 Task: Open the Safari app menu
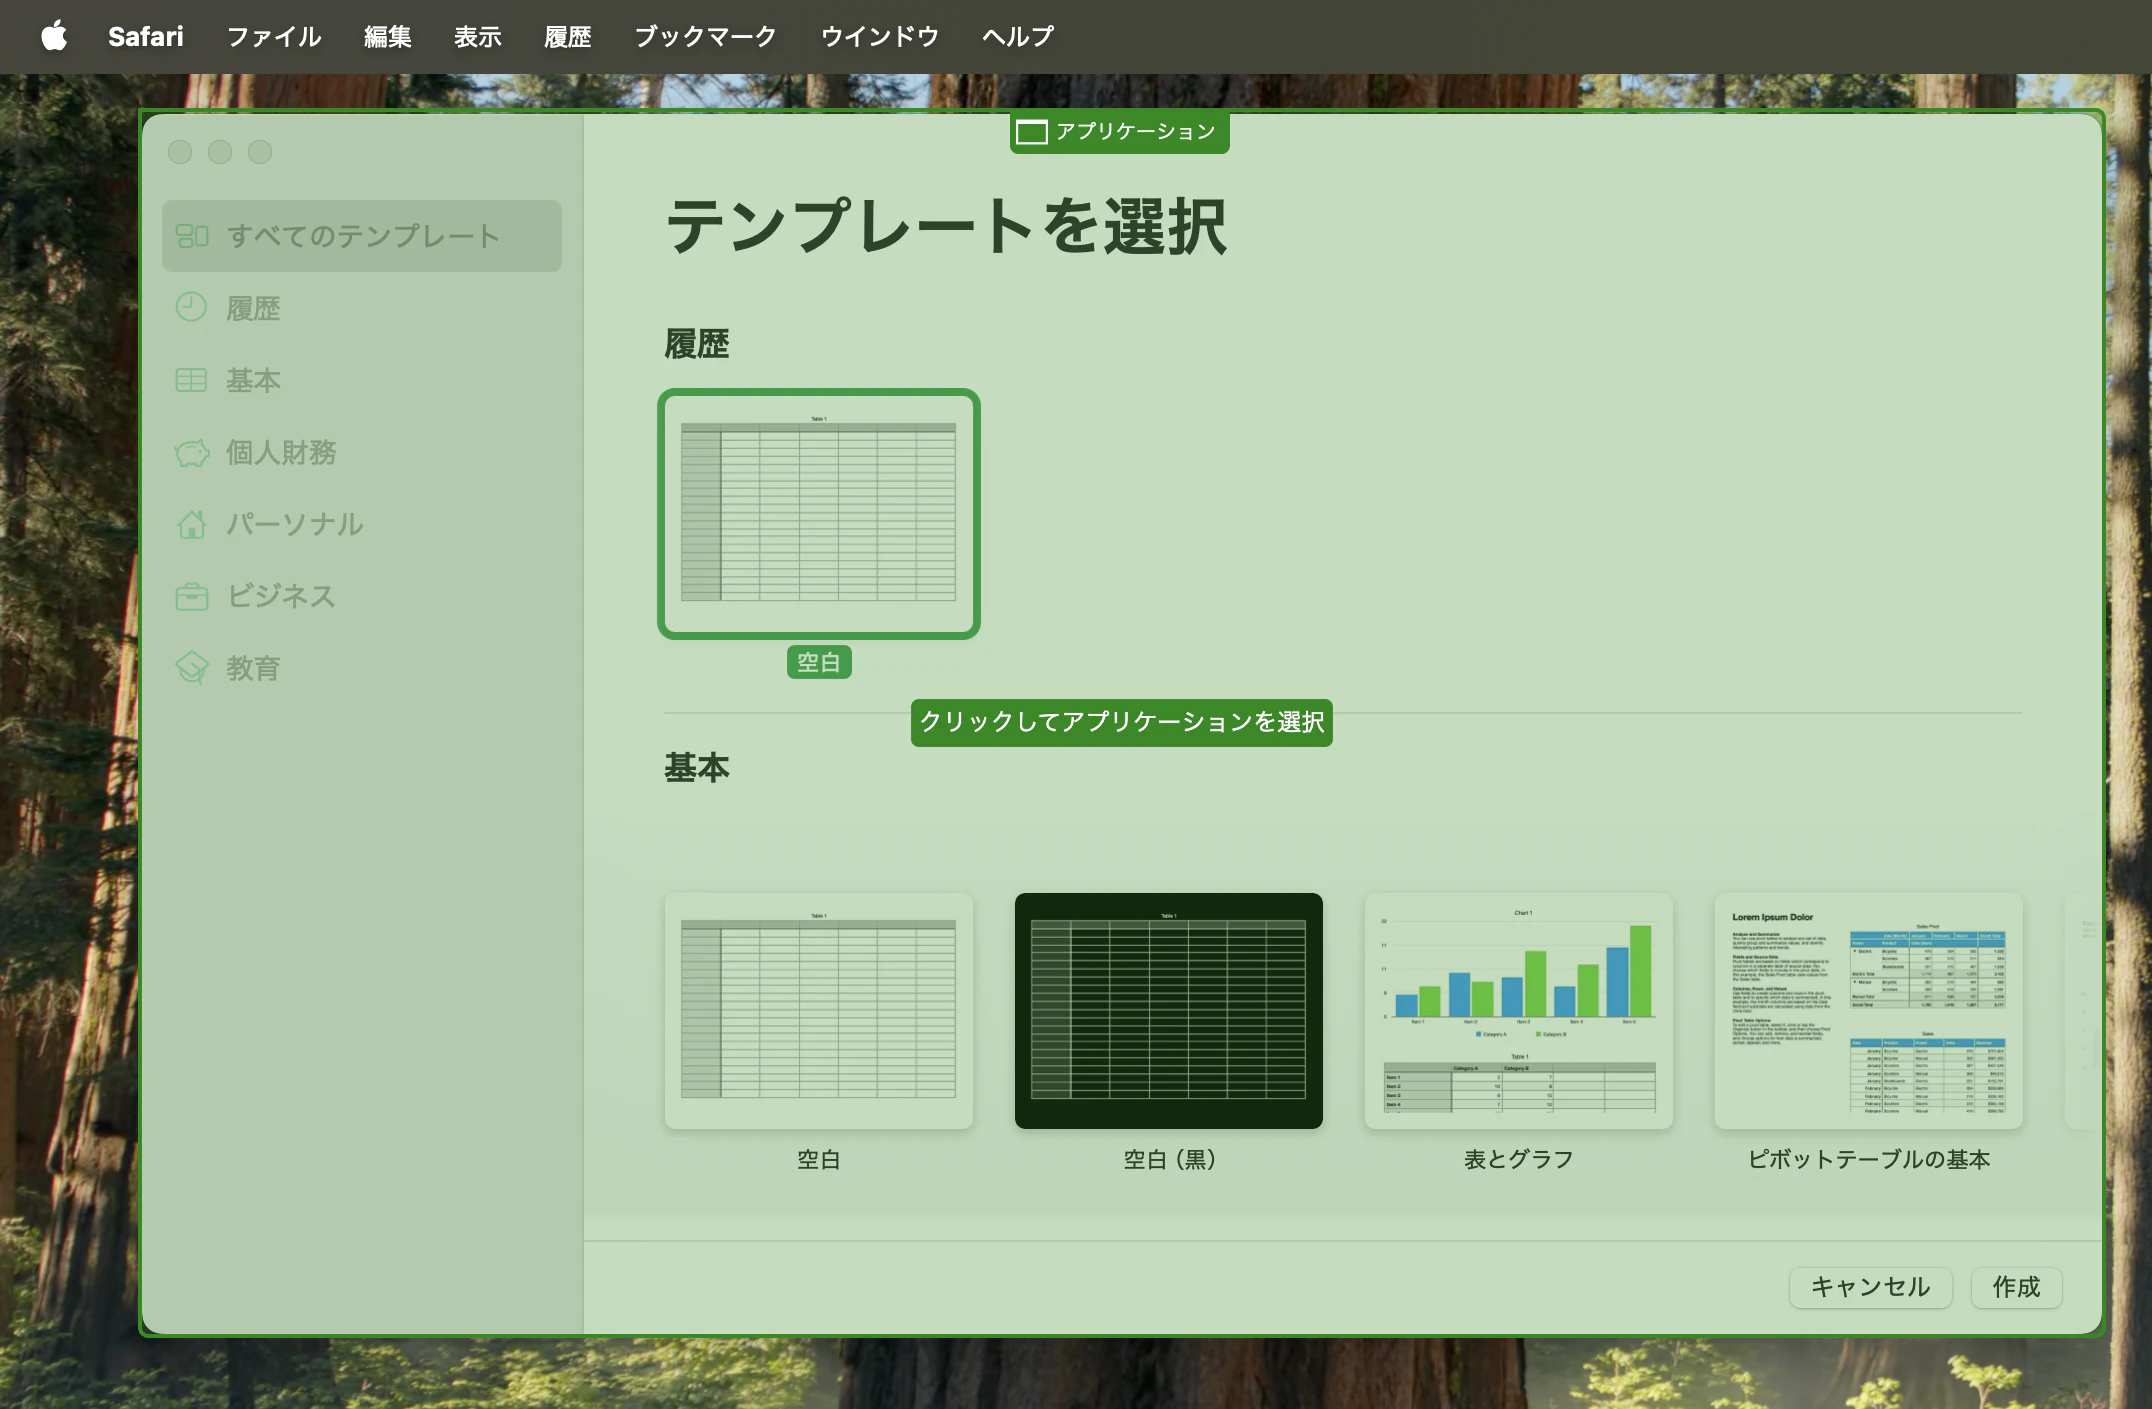pos(146,37)
